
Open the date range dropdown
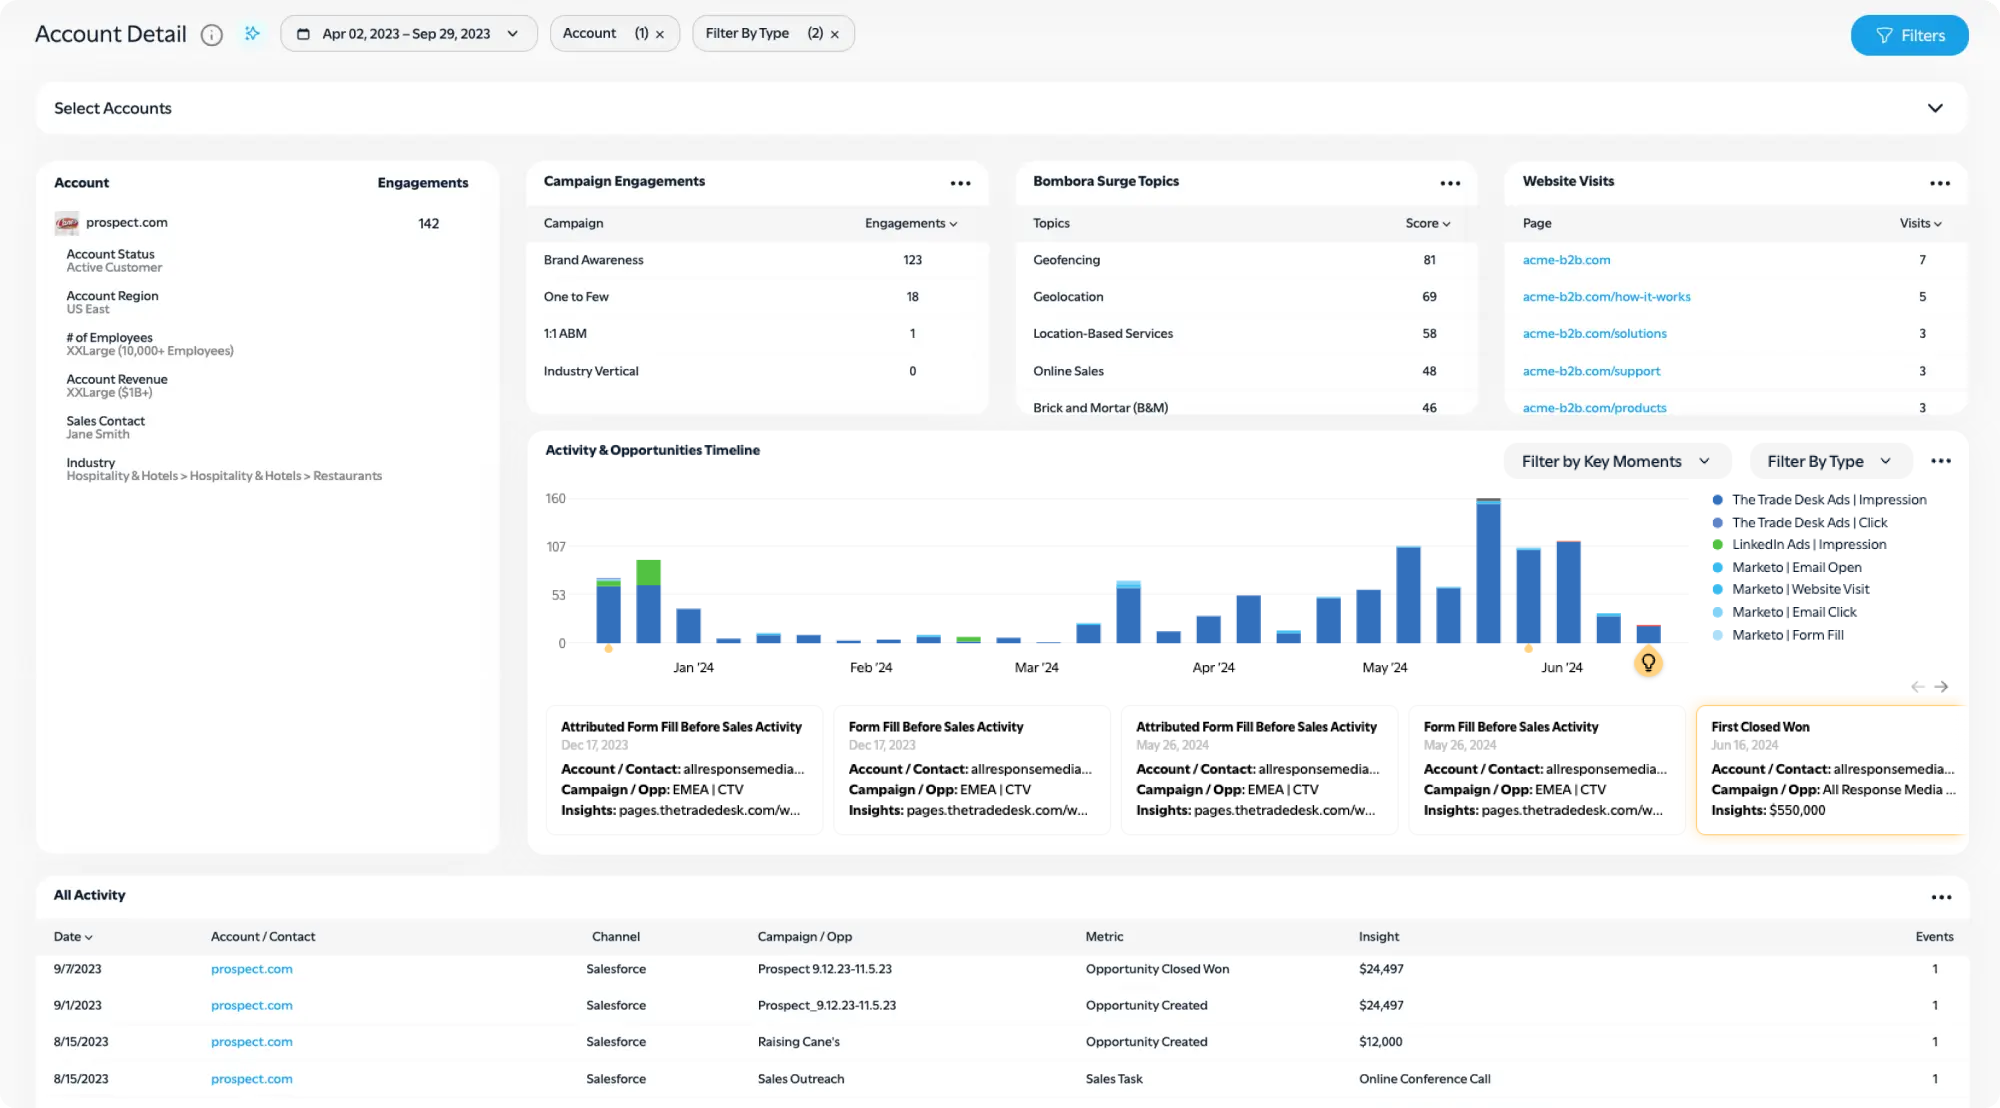coord(408,34)
